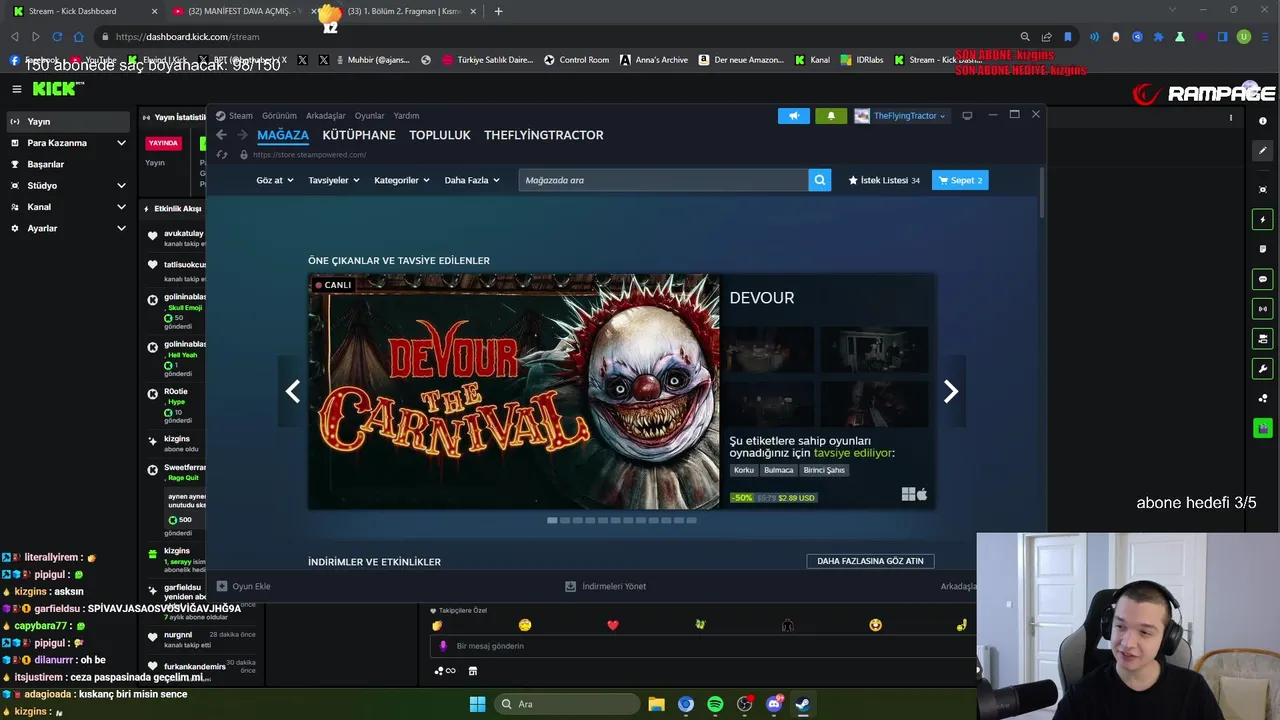Click Steam's forward navigation arrow
This screenshot has width=1280, height=720.
pos(241,135)
